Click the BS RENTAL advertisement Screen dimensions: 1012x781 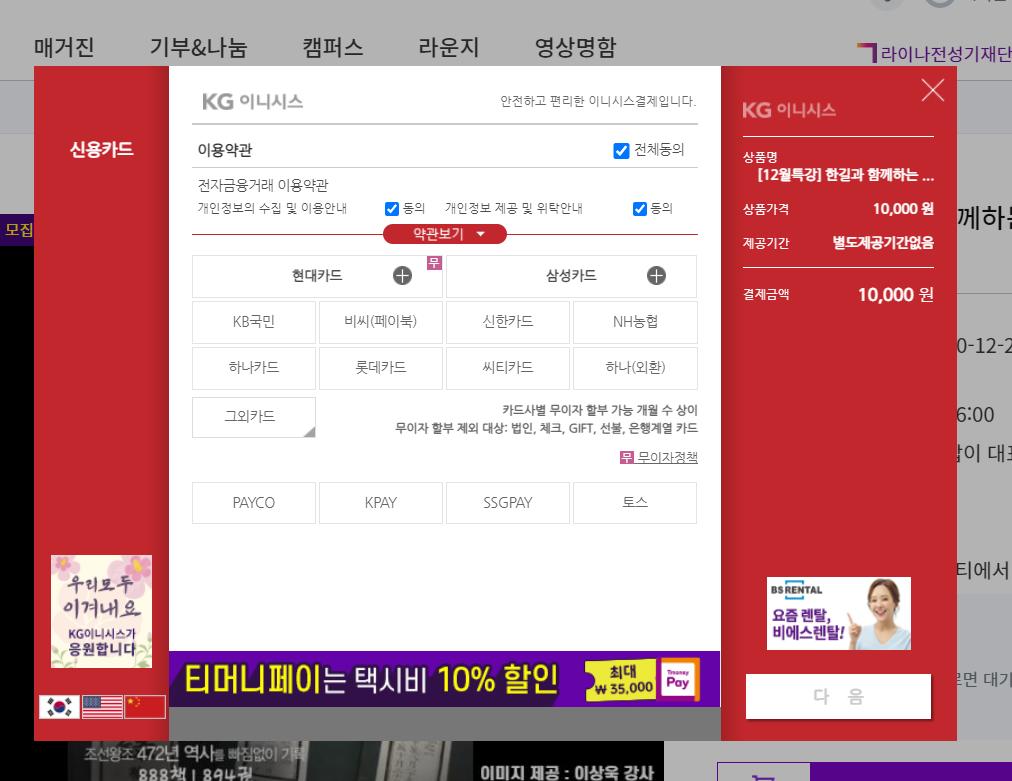coord(838,614)
